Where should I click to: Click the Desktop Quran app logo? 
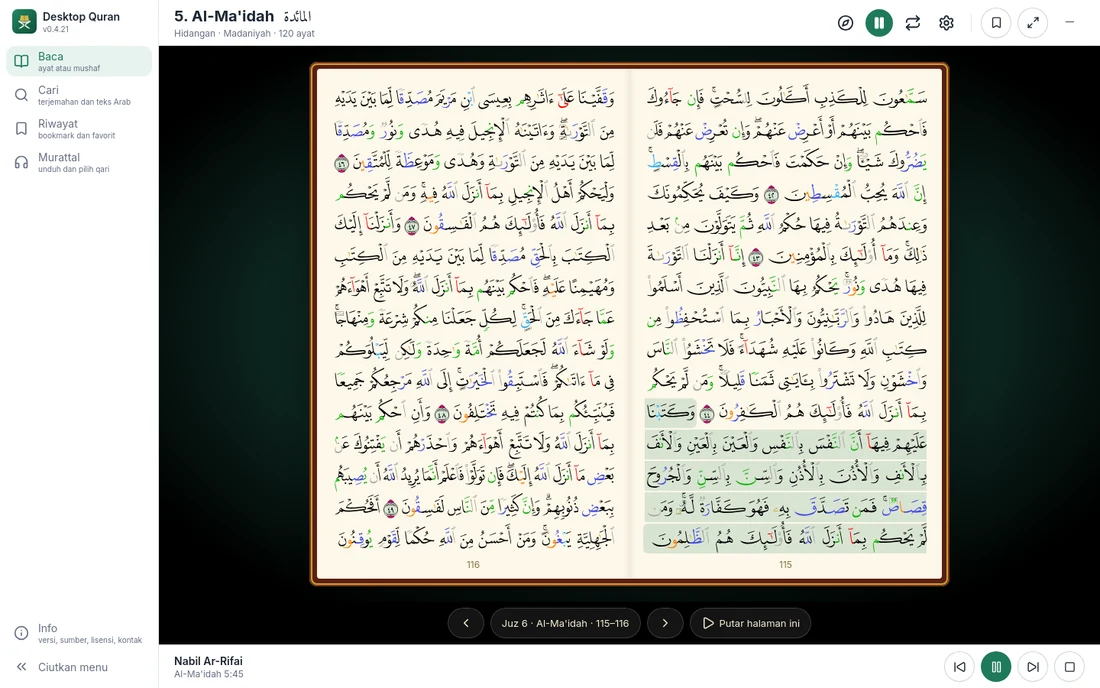[25, 22]
